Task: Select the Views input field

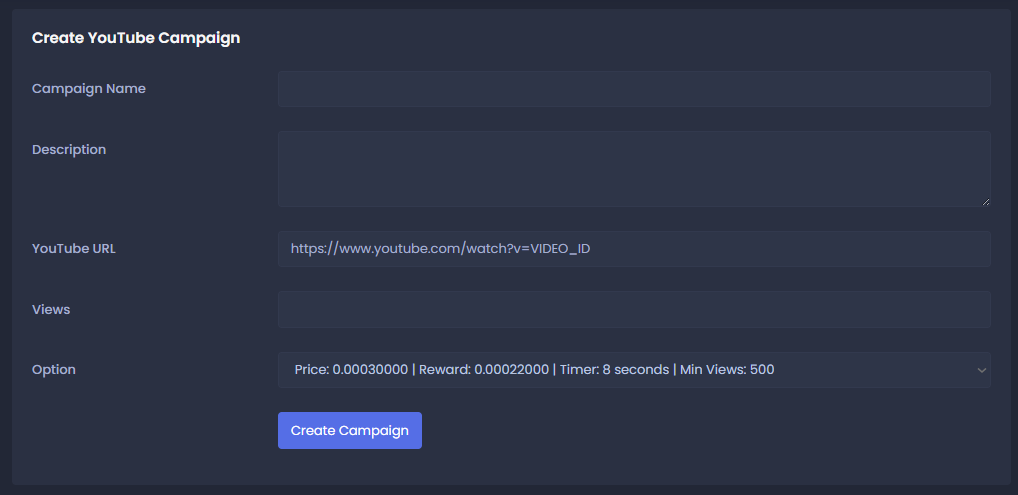Action: click(x=634, y=309)
